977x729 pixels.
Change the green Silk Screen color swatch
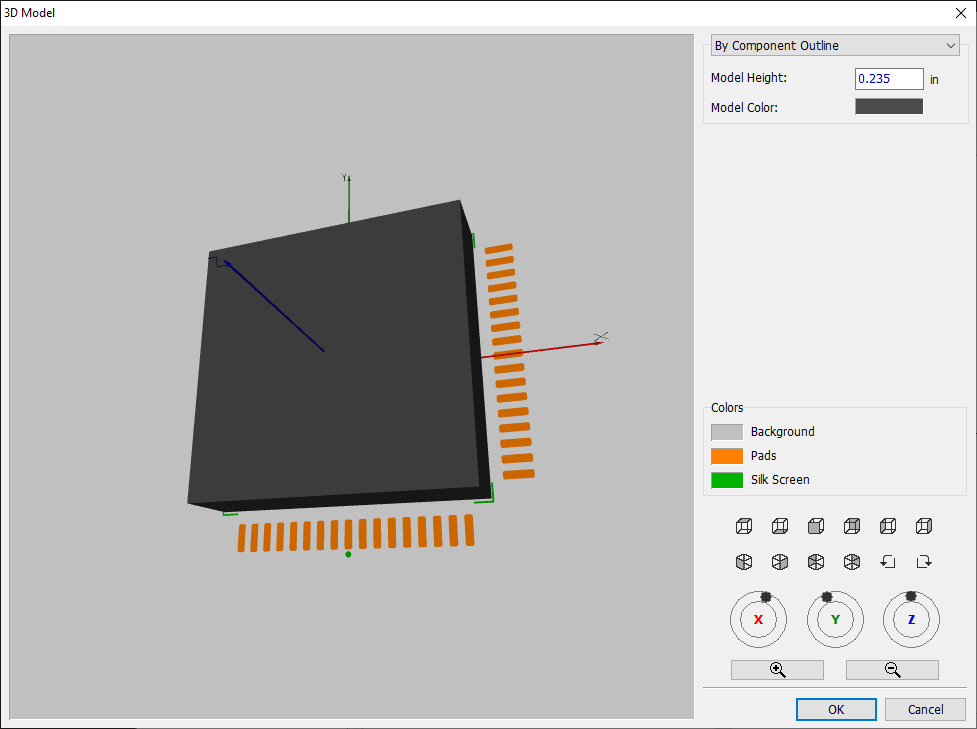pos(727,480)
